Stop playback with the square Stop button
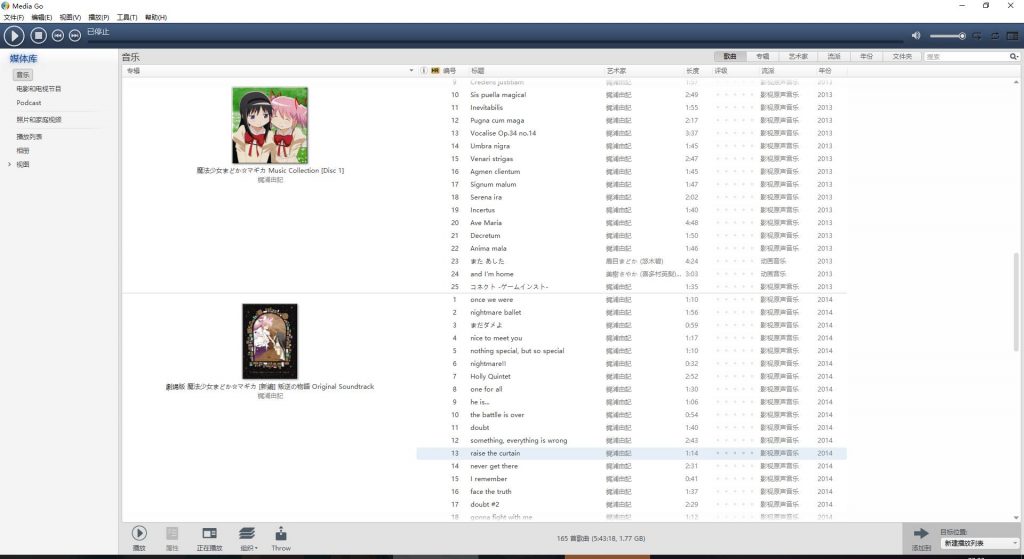The width and height of the screenshot is (1024, 559). pos(39,36)
